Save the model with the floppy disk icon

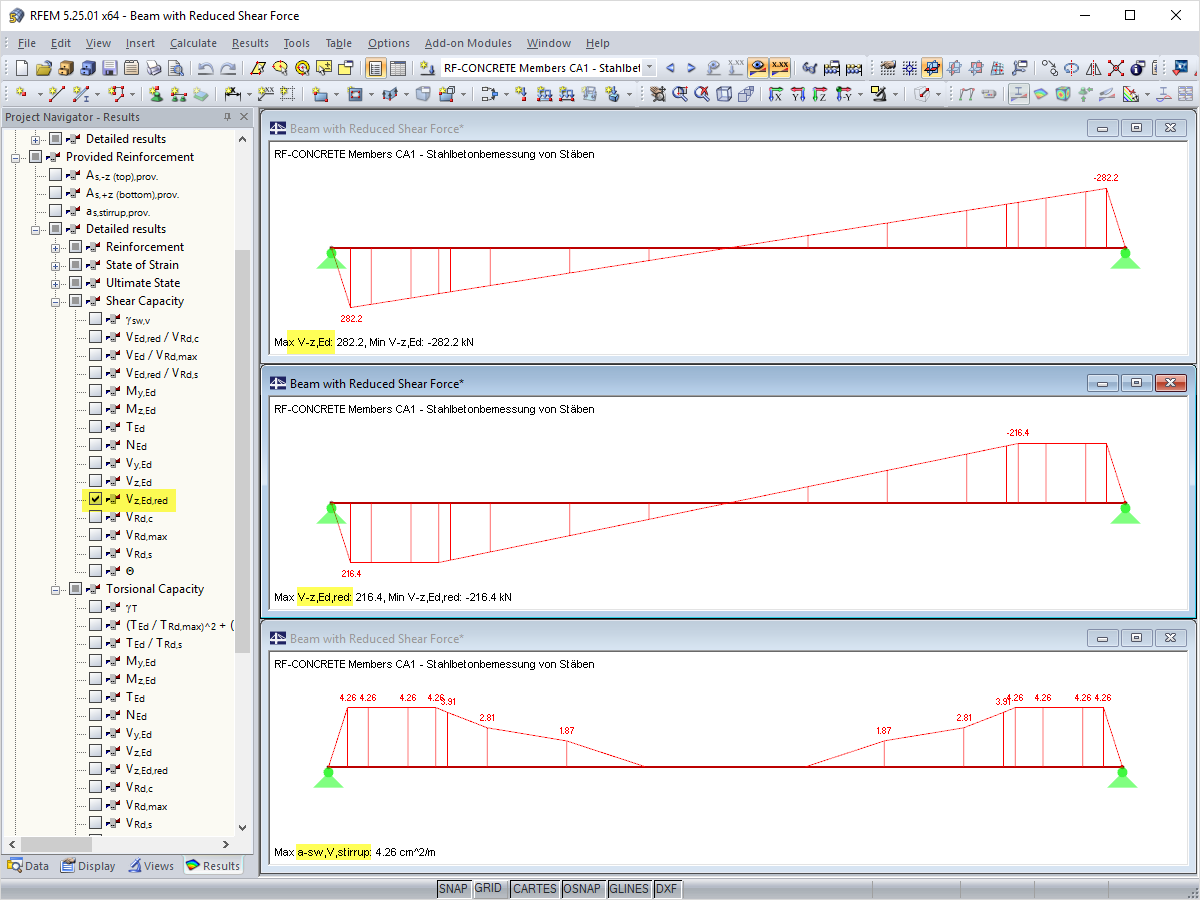tap(109, 68)
